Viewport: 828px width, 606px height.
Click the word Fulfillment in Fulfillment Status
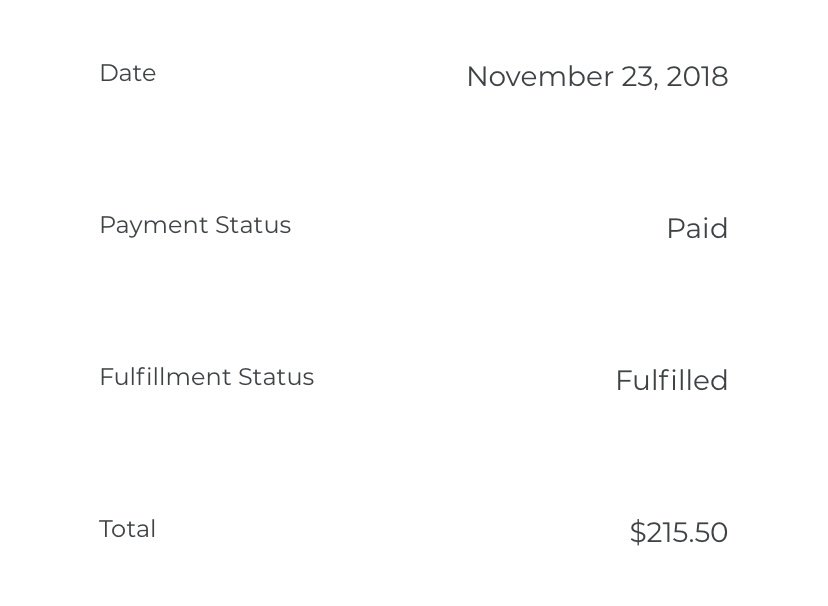click(165, 377)
